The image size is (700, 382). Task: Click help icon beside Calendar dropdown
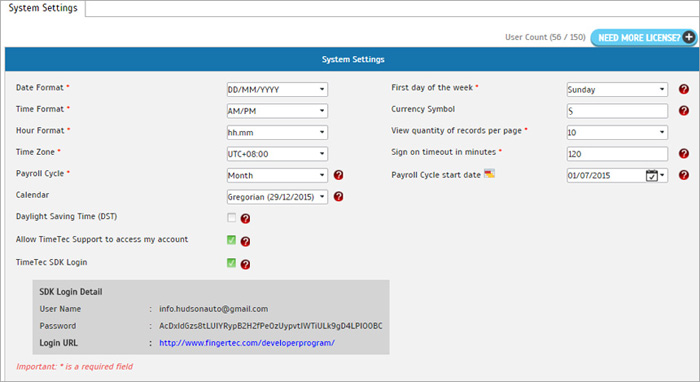point(338,196)
